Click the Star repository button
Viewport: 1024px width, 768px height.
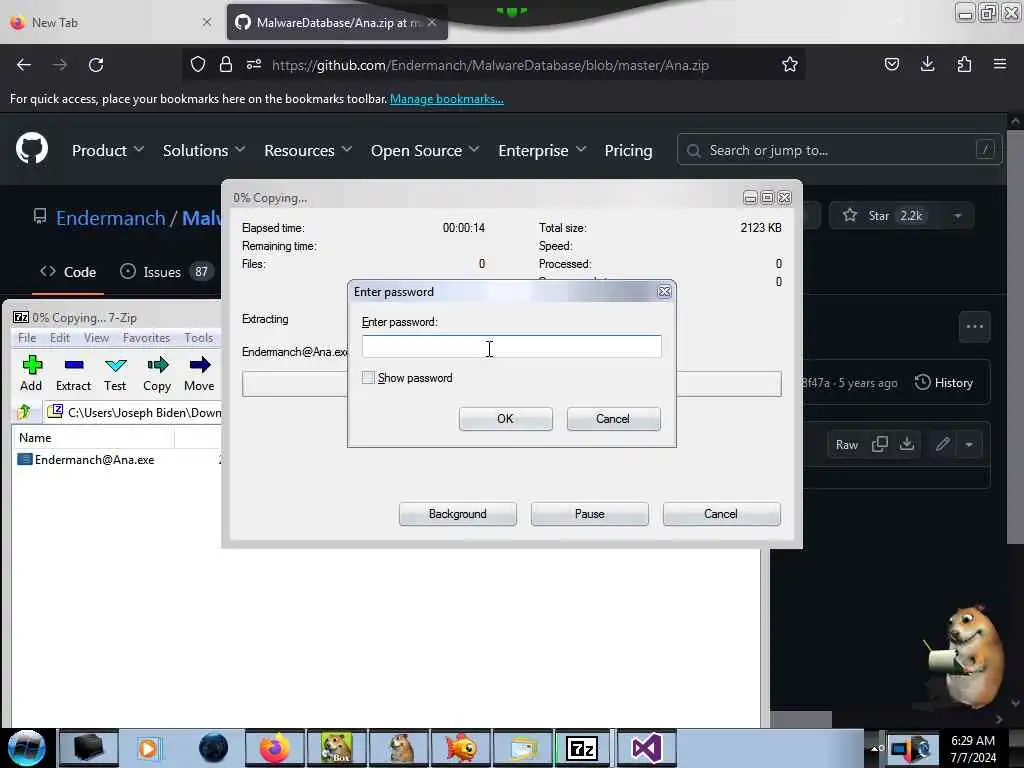point(884,216)
